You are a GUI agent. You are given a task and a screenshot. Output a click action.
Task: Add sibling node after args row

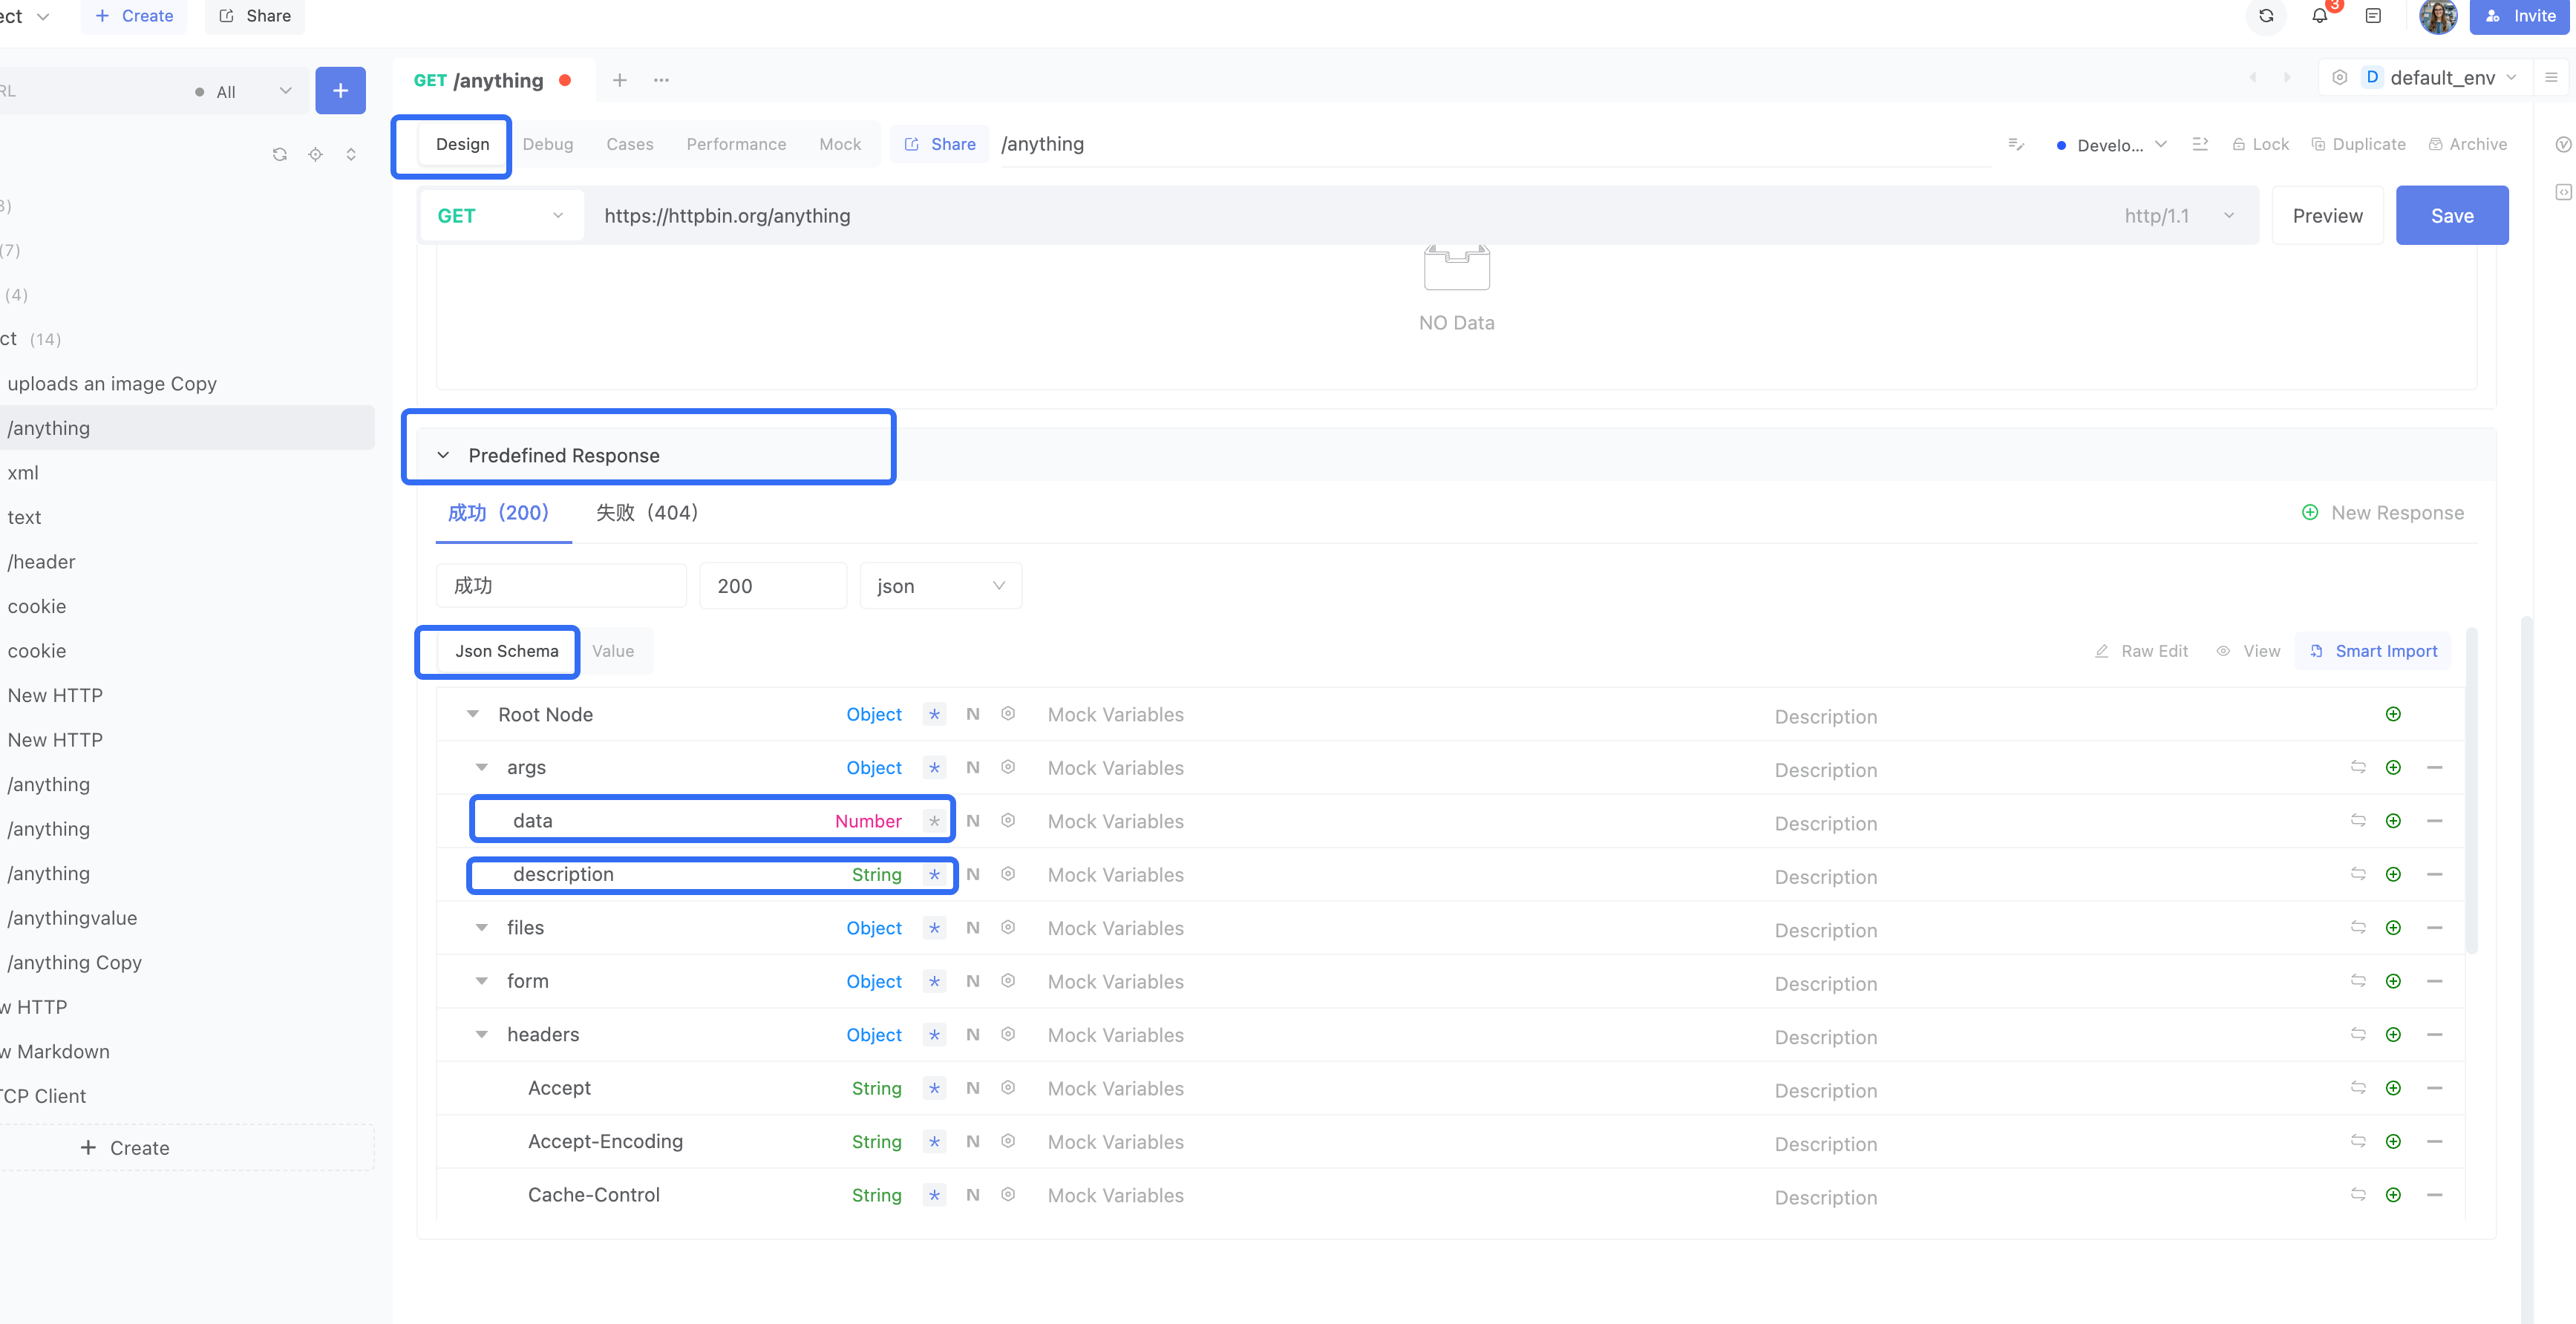coord(2393,768)
